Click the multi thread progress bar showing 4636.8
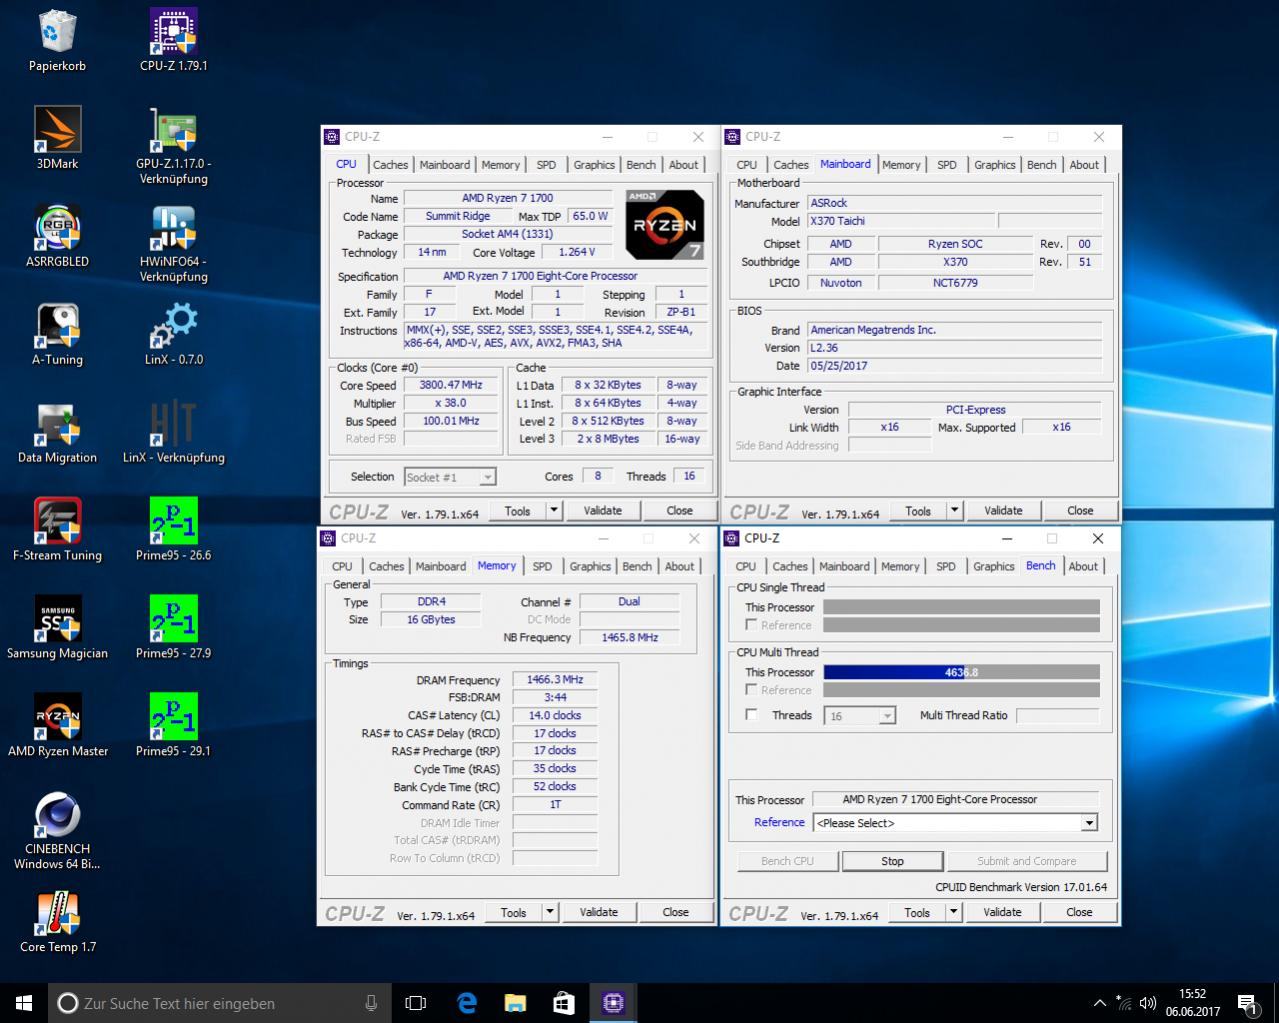 click(961, 672)
